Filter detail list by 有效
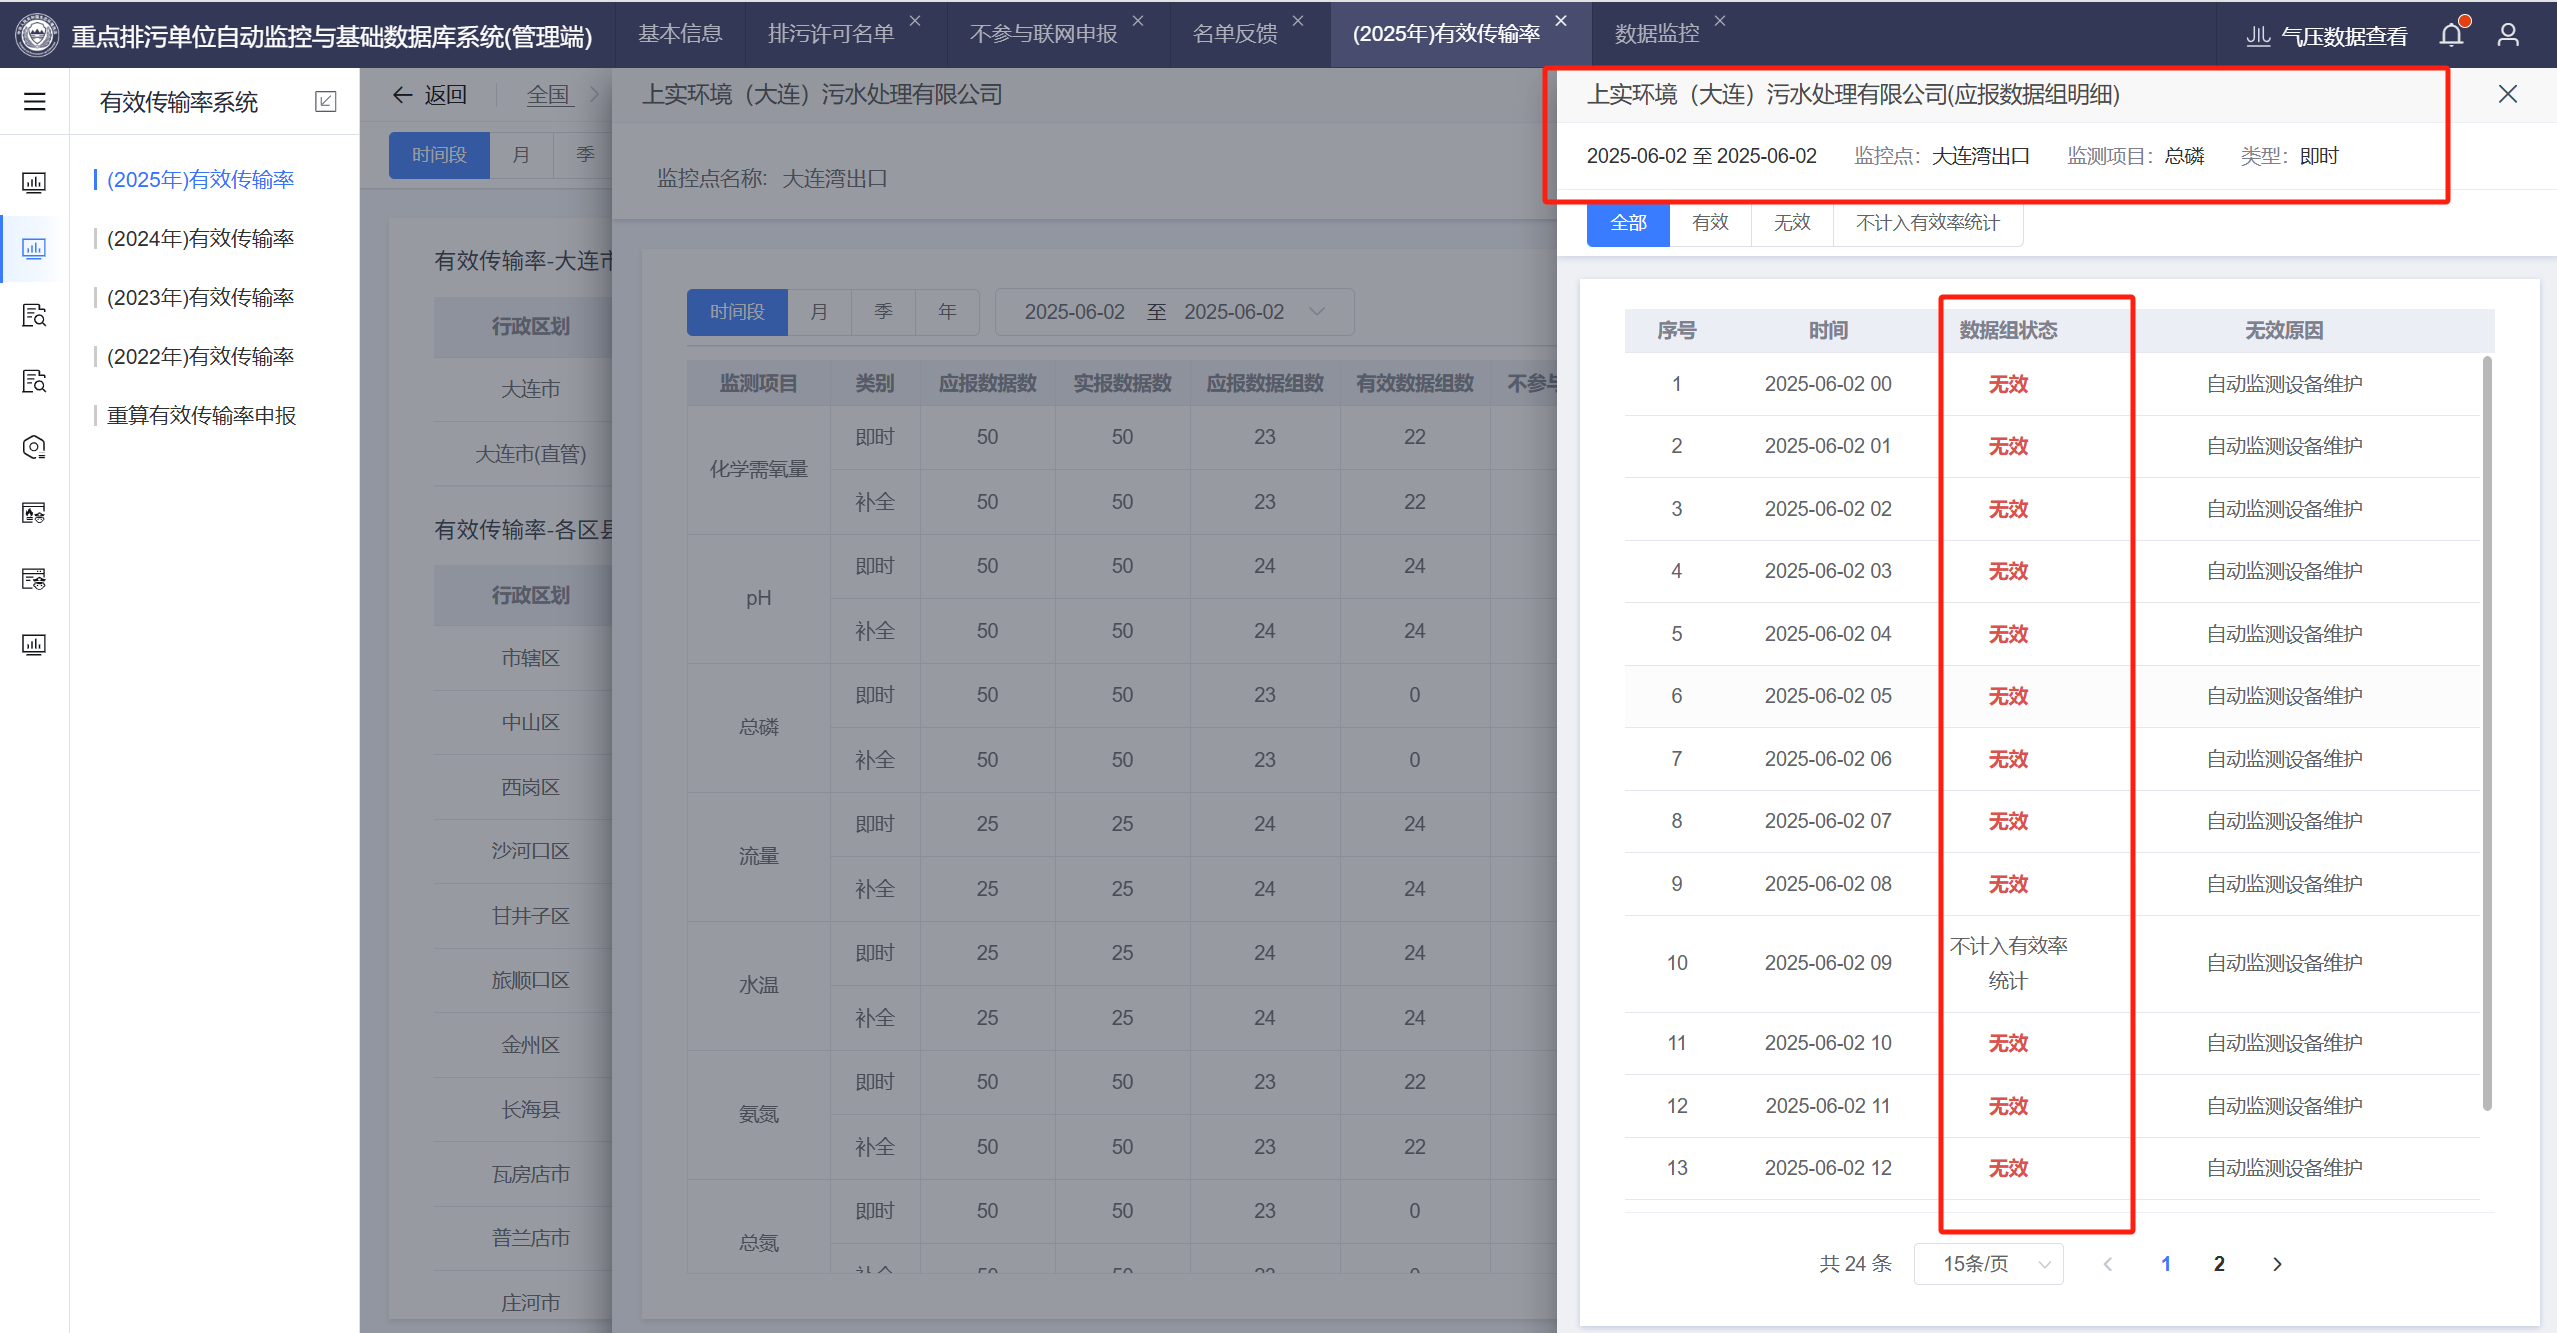 [1710, 223]
